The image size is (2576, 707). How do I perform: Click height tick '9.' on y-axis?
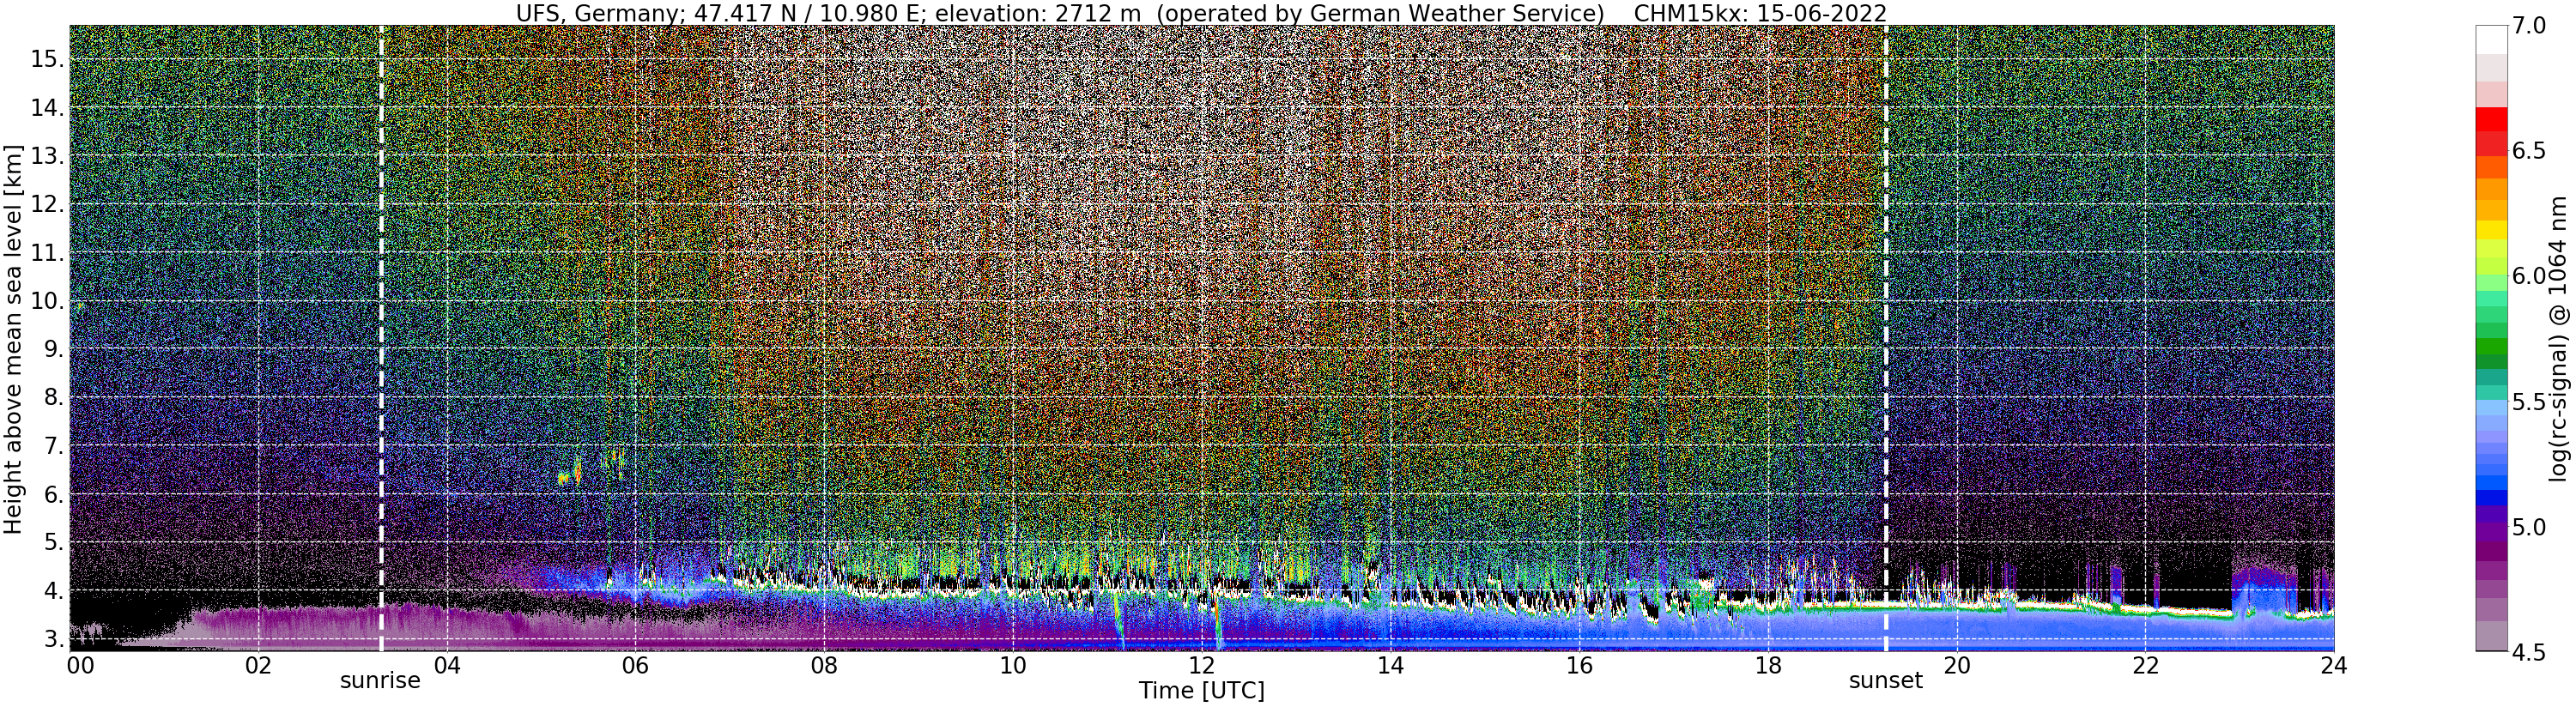52,349
